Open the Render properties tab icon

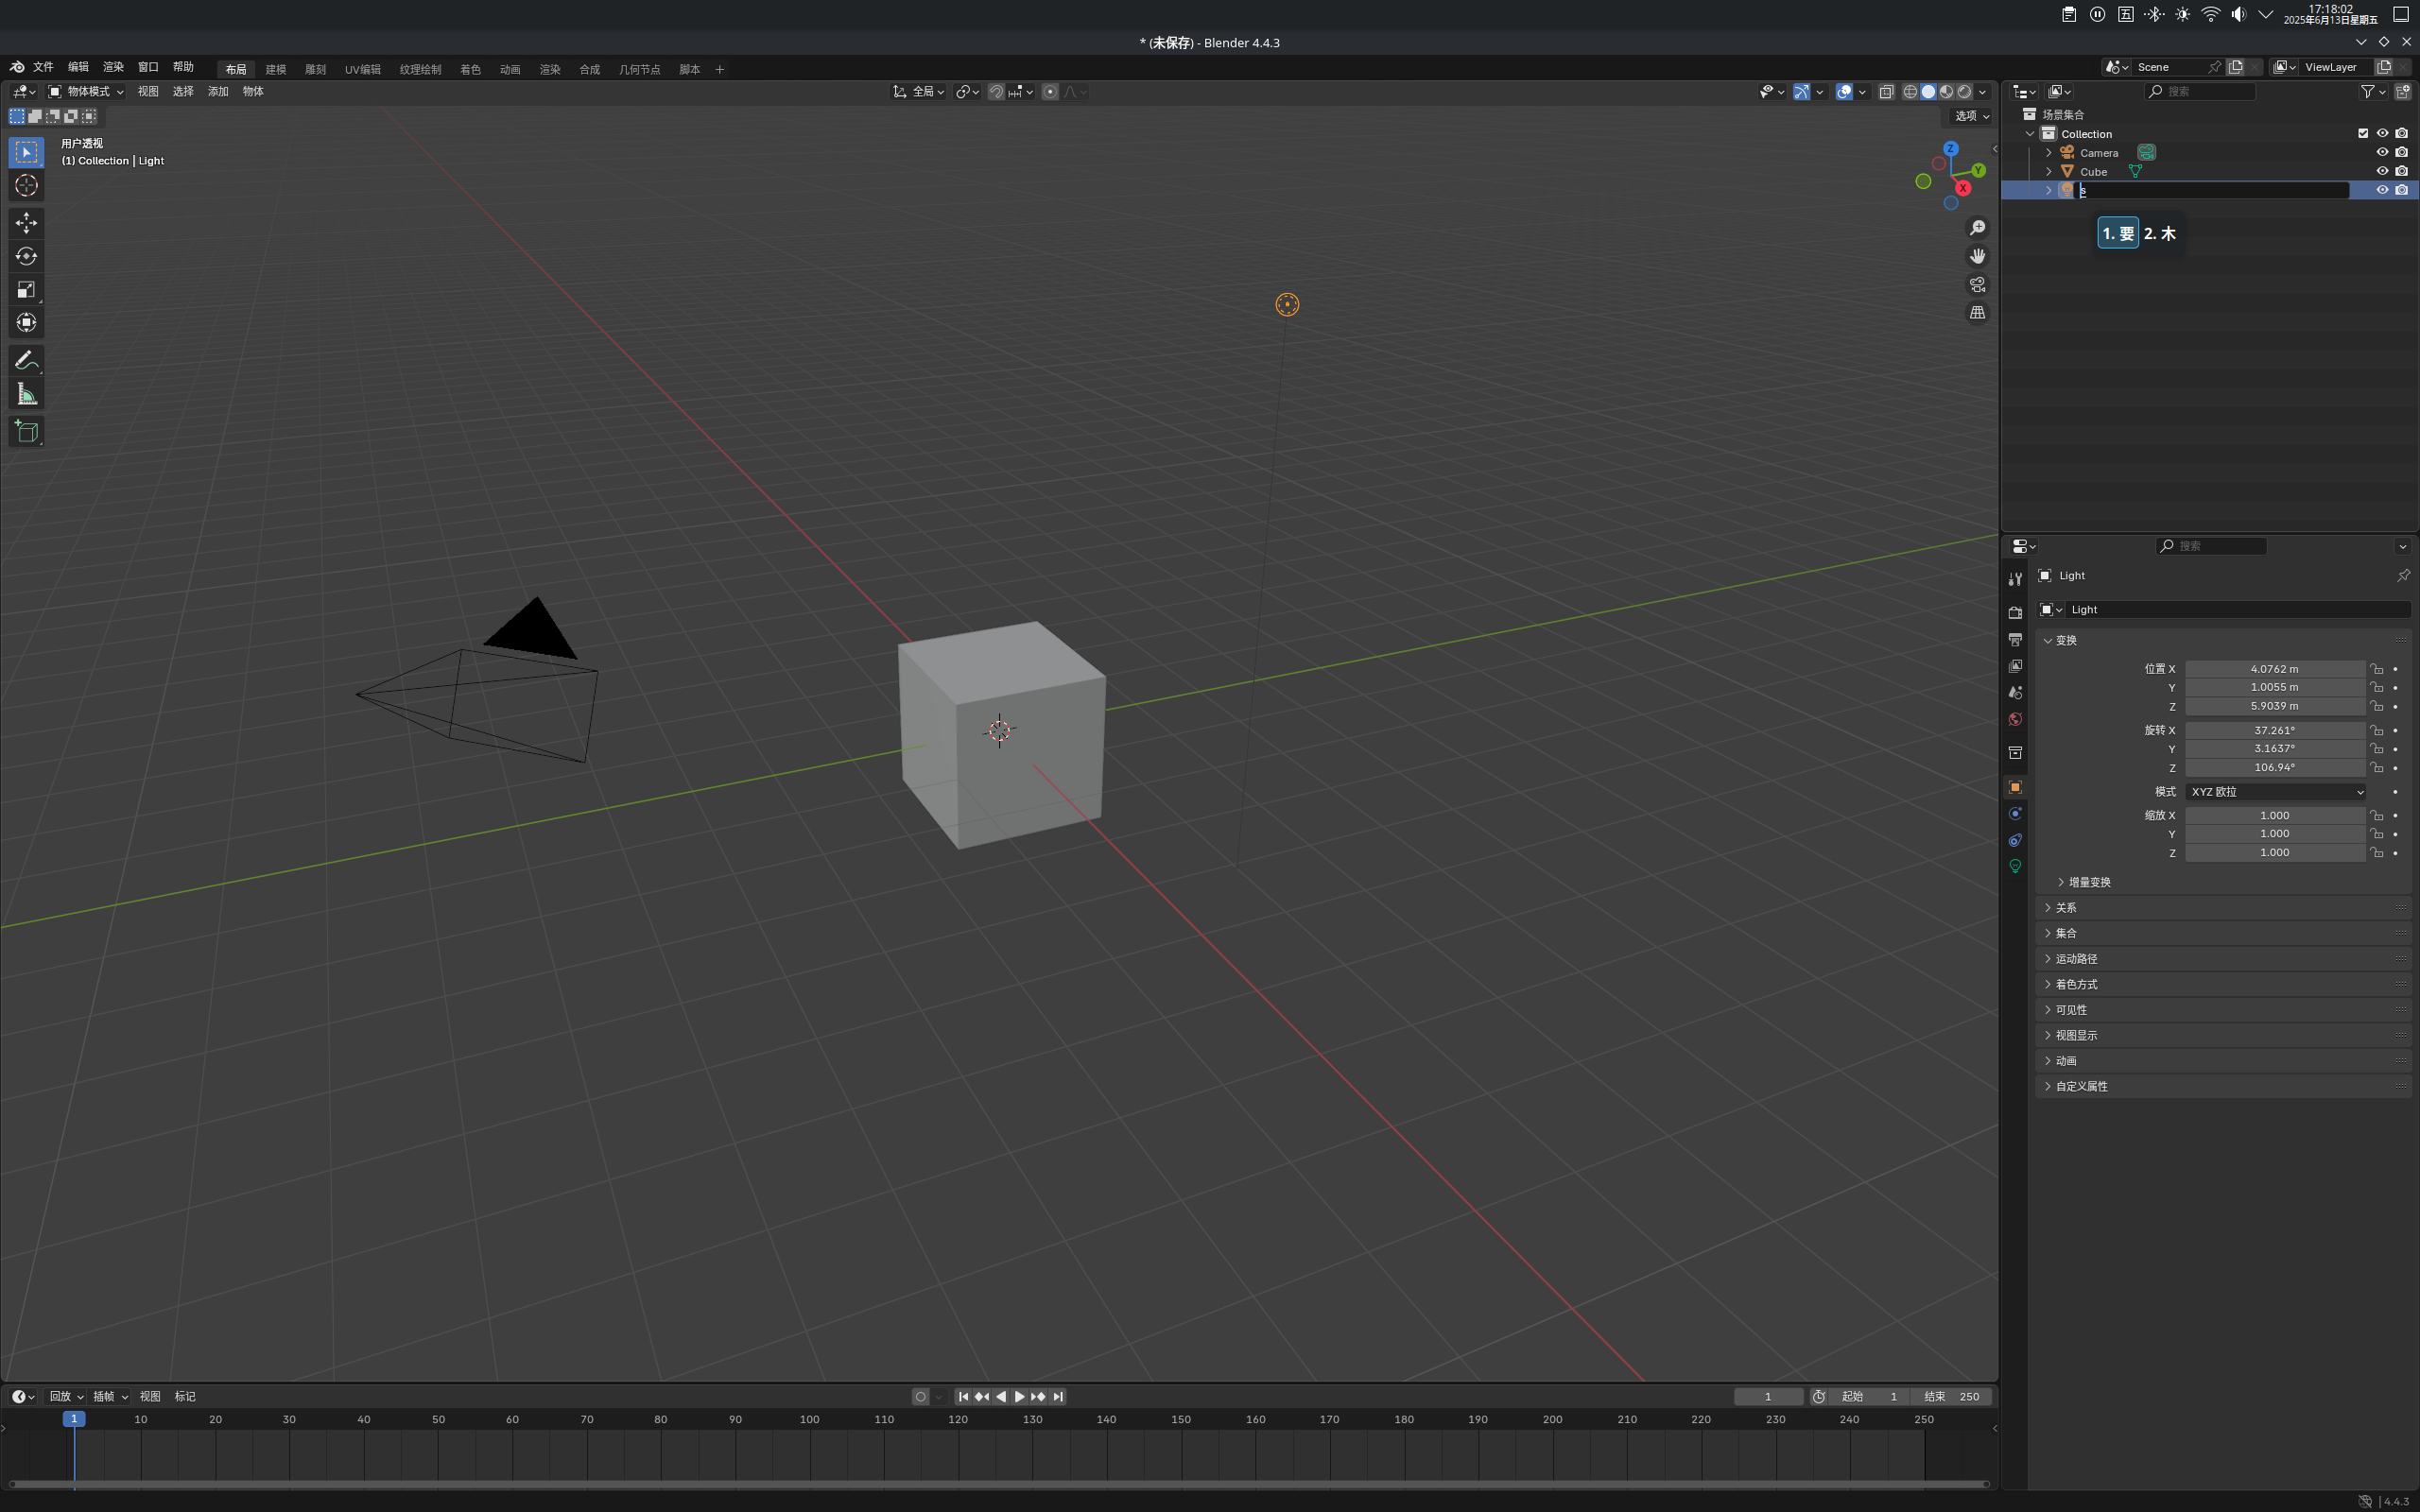(2015, 612)
